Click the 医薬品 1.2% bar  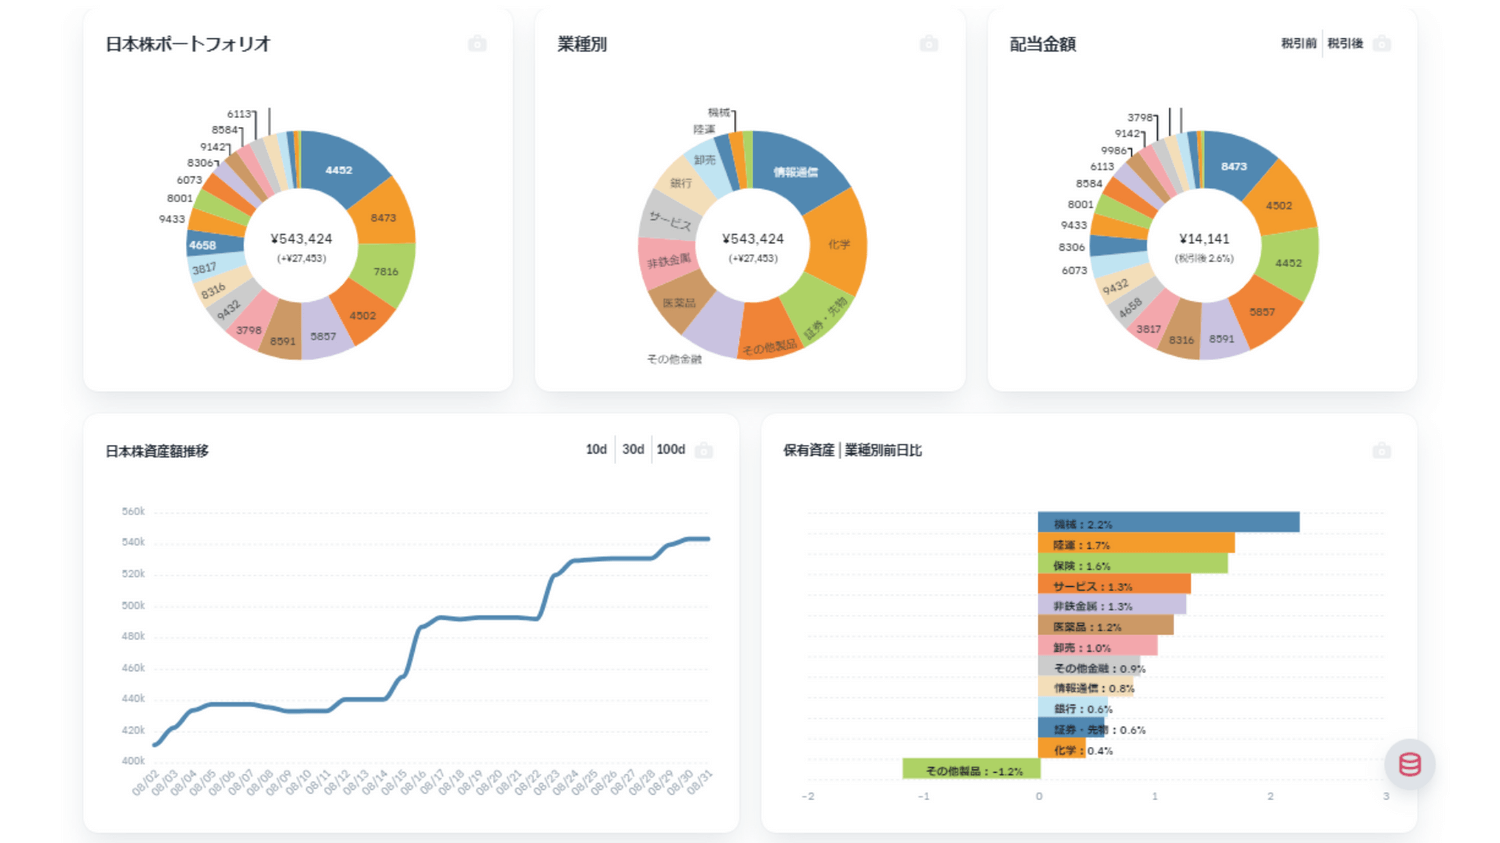coord(1106,626)
